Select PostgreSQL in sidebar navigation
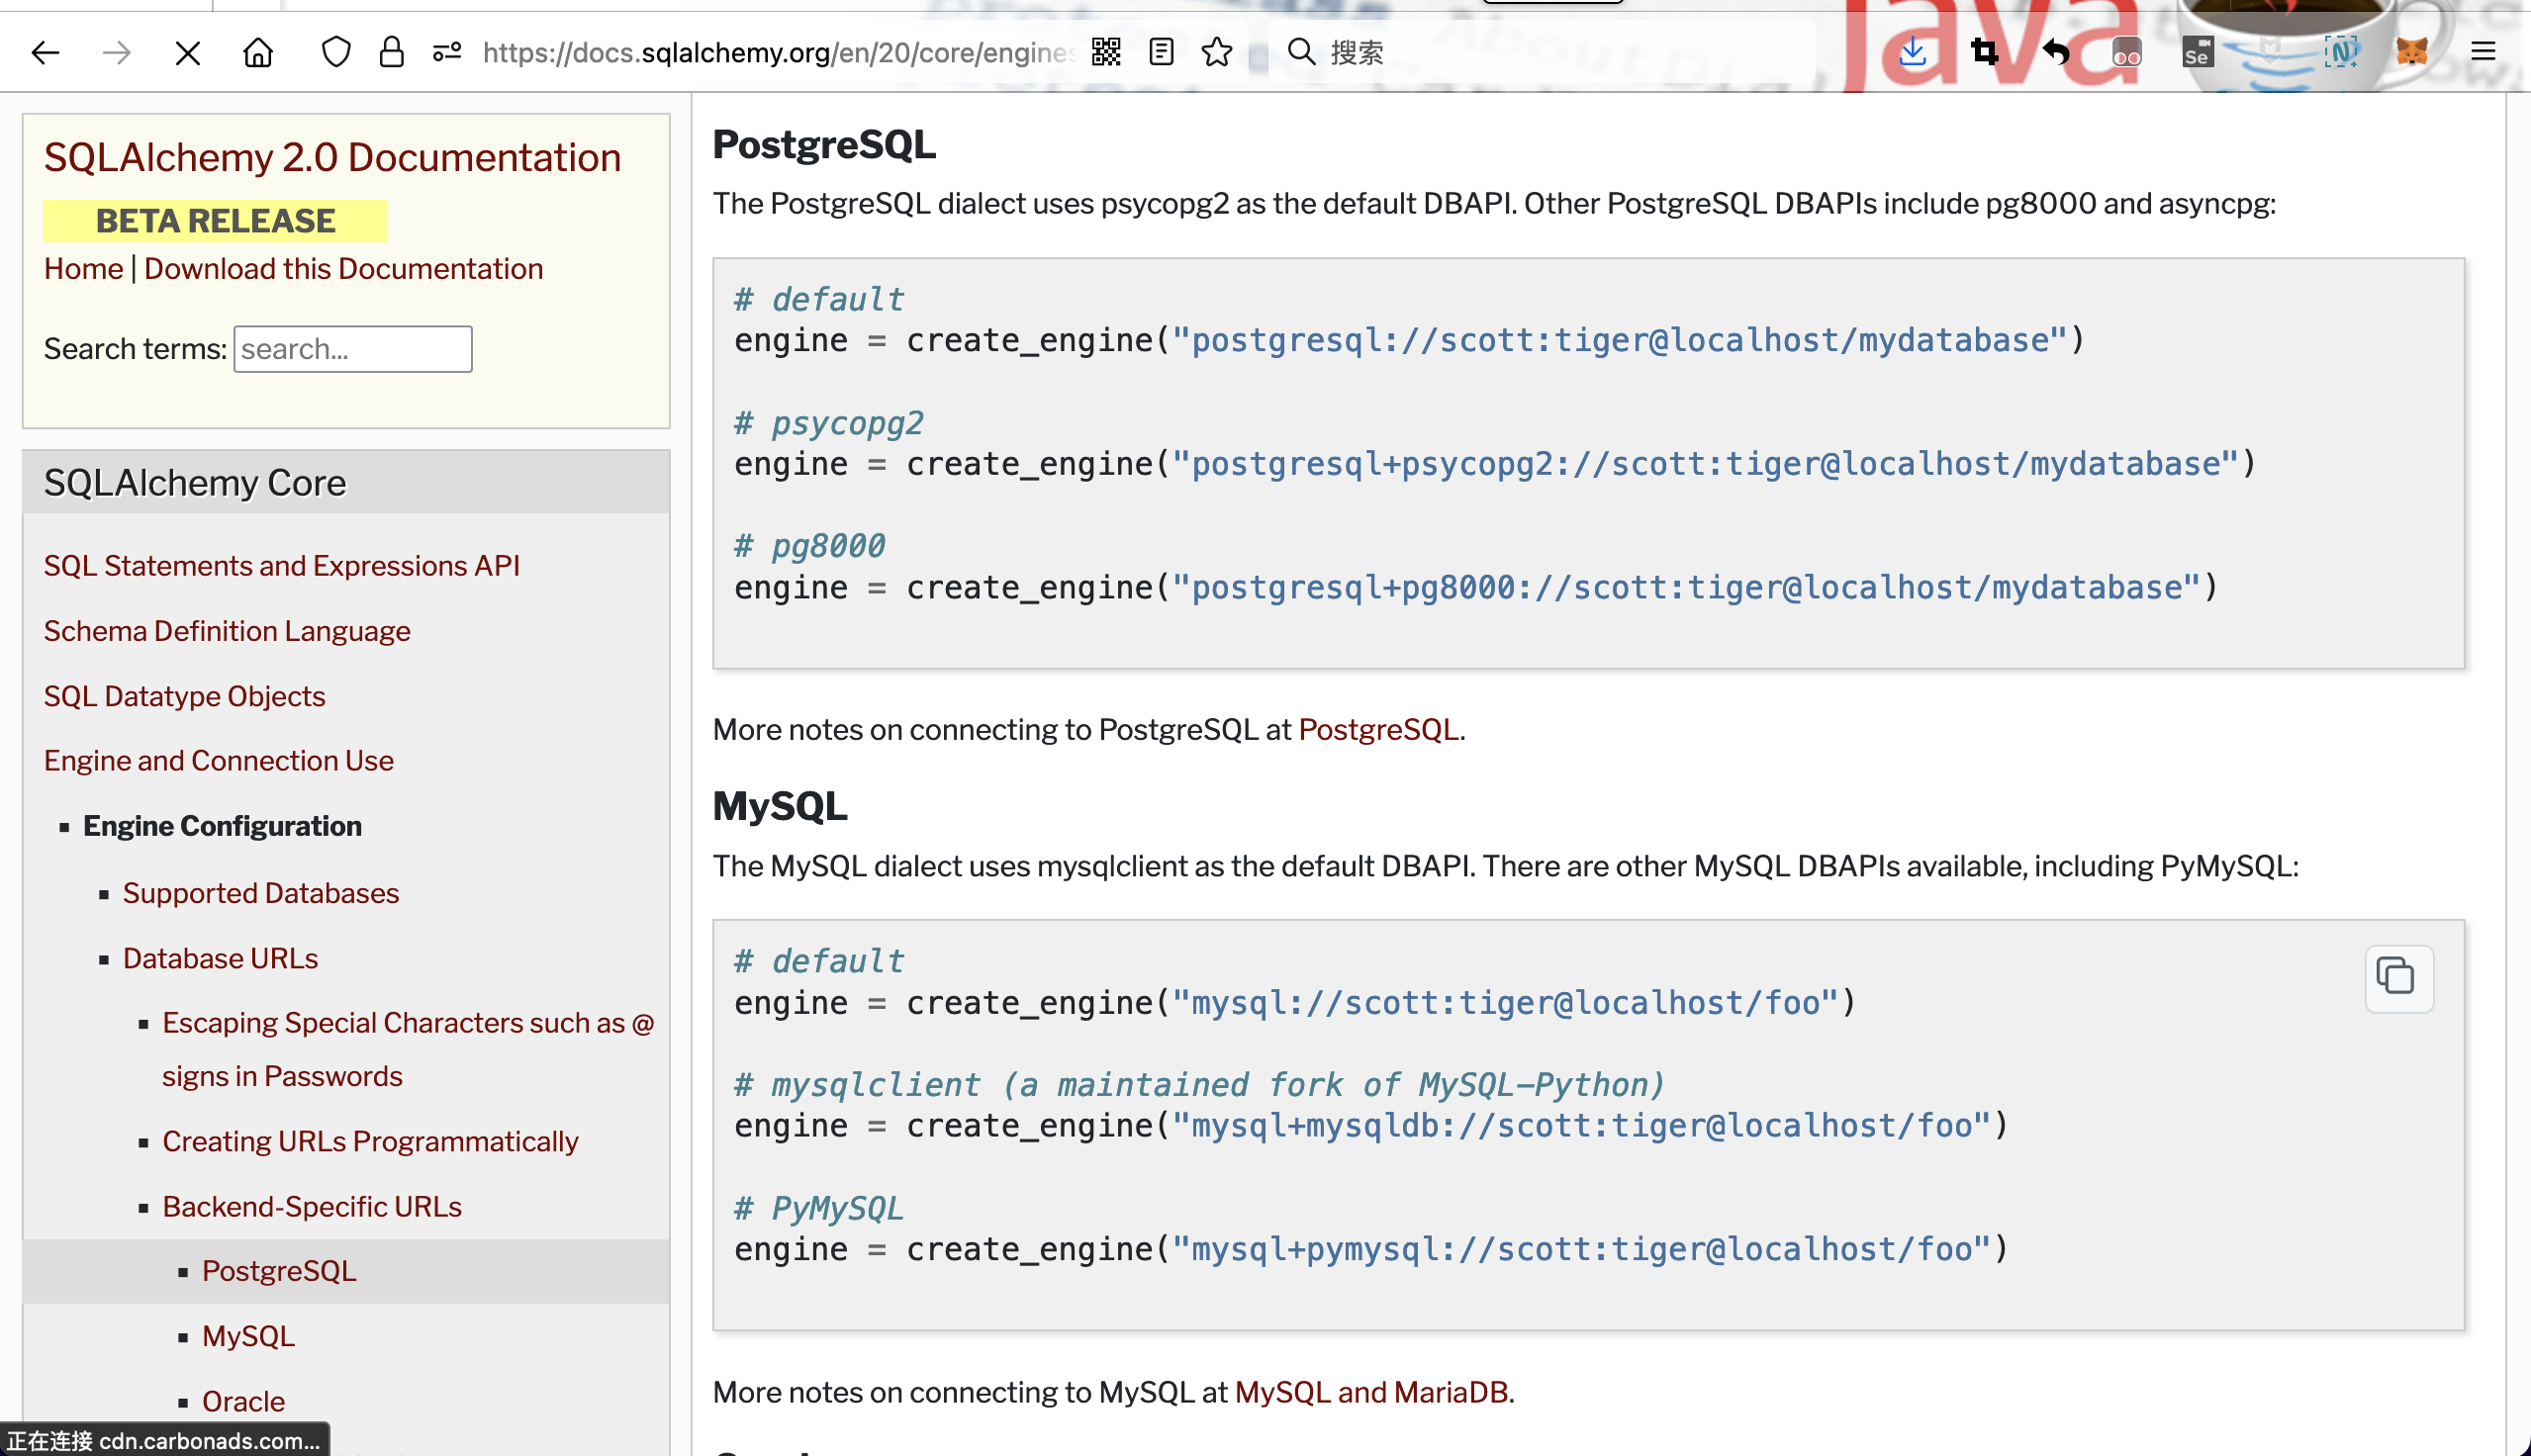The width and height of the screenshot is (2531, 1456). pyautogui.click(x=279, y=1271)
